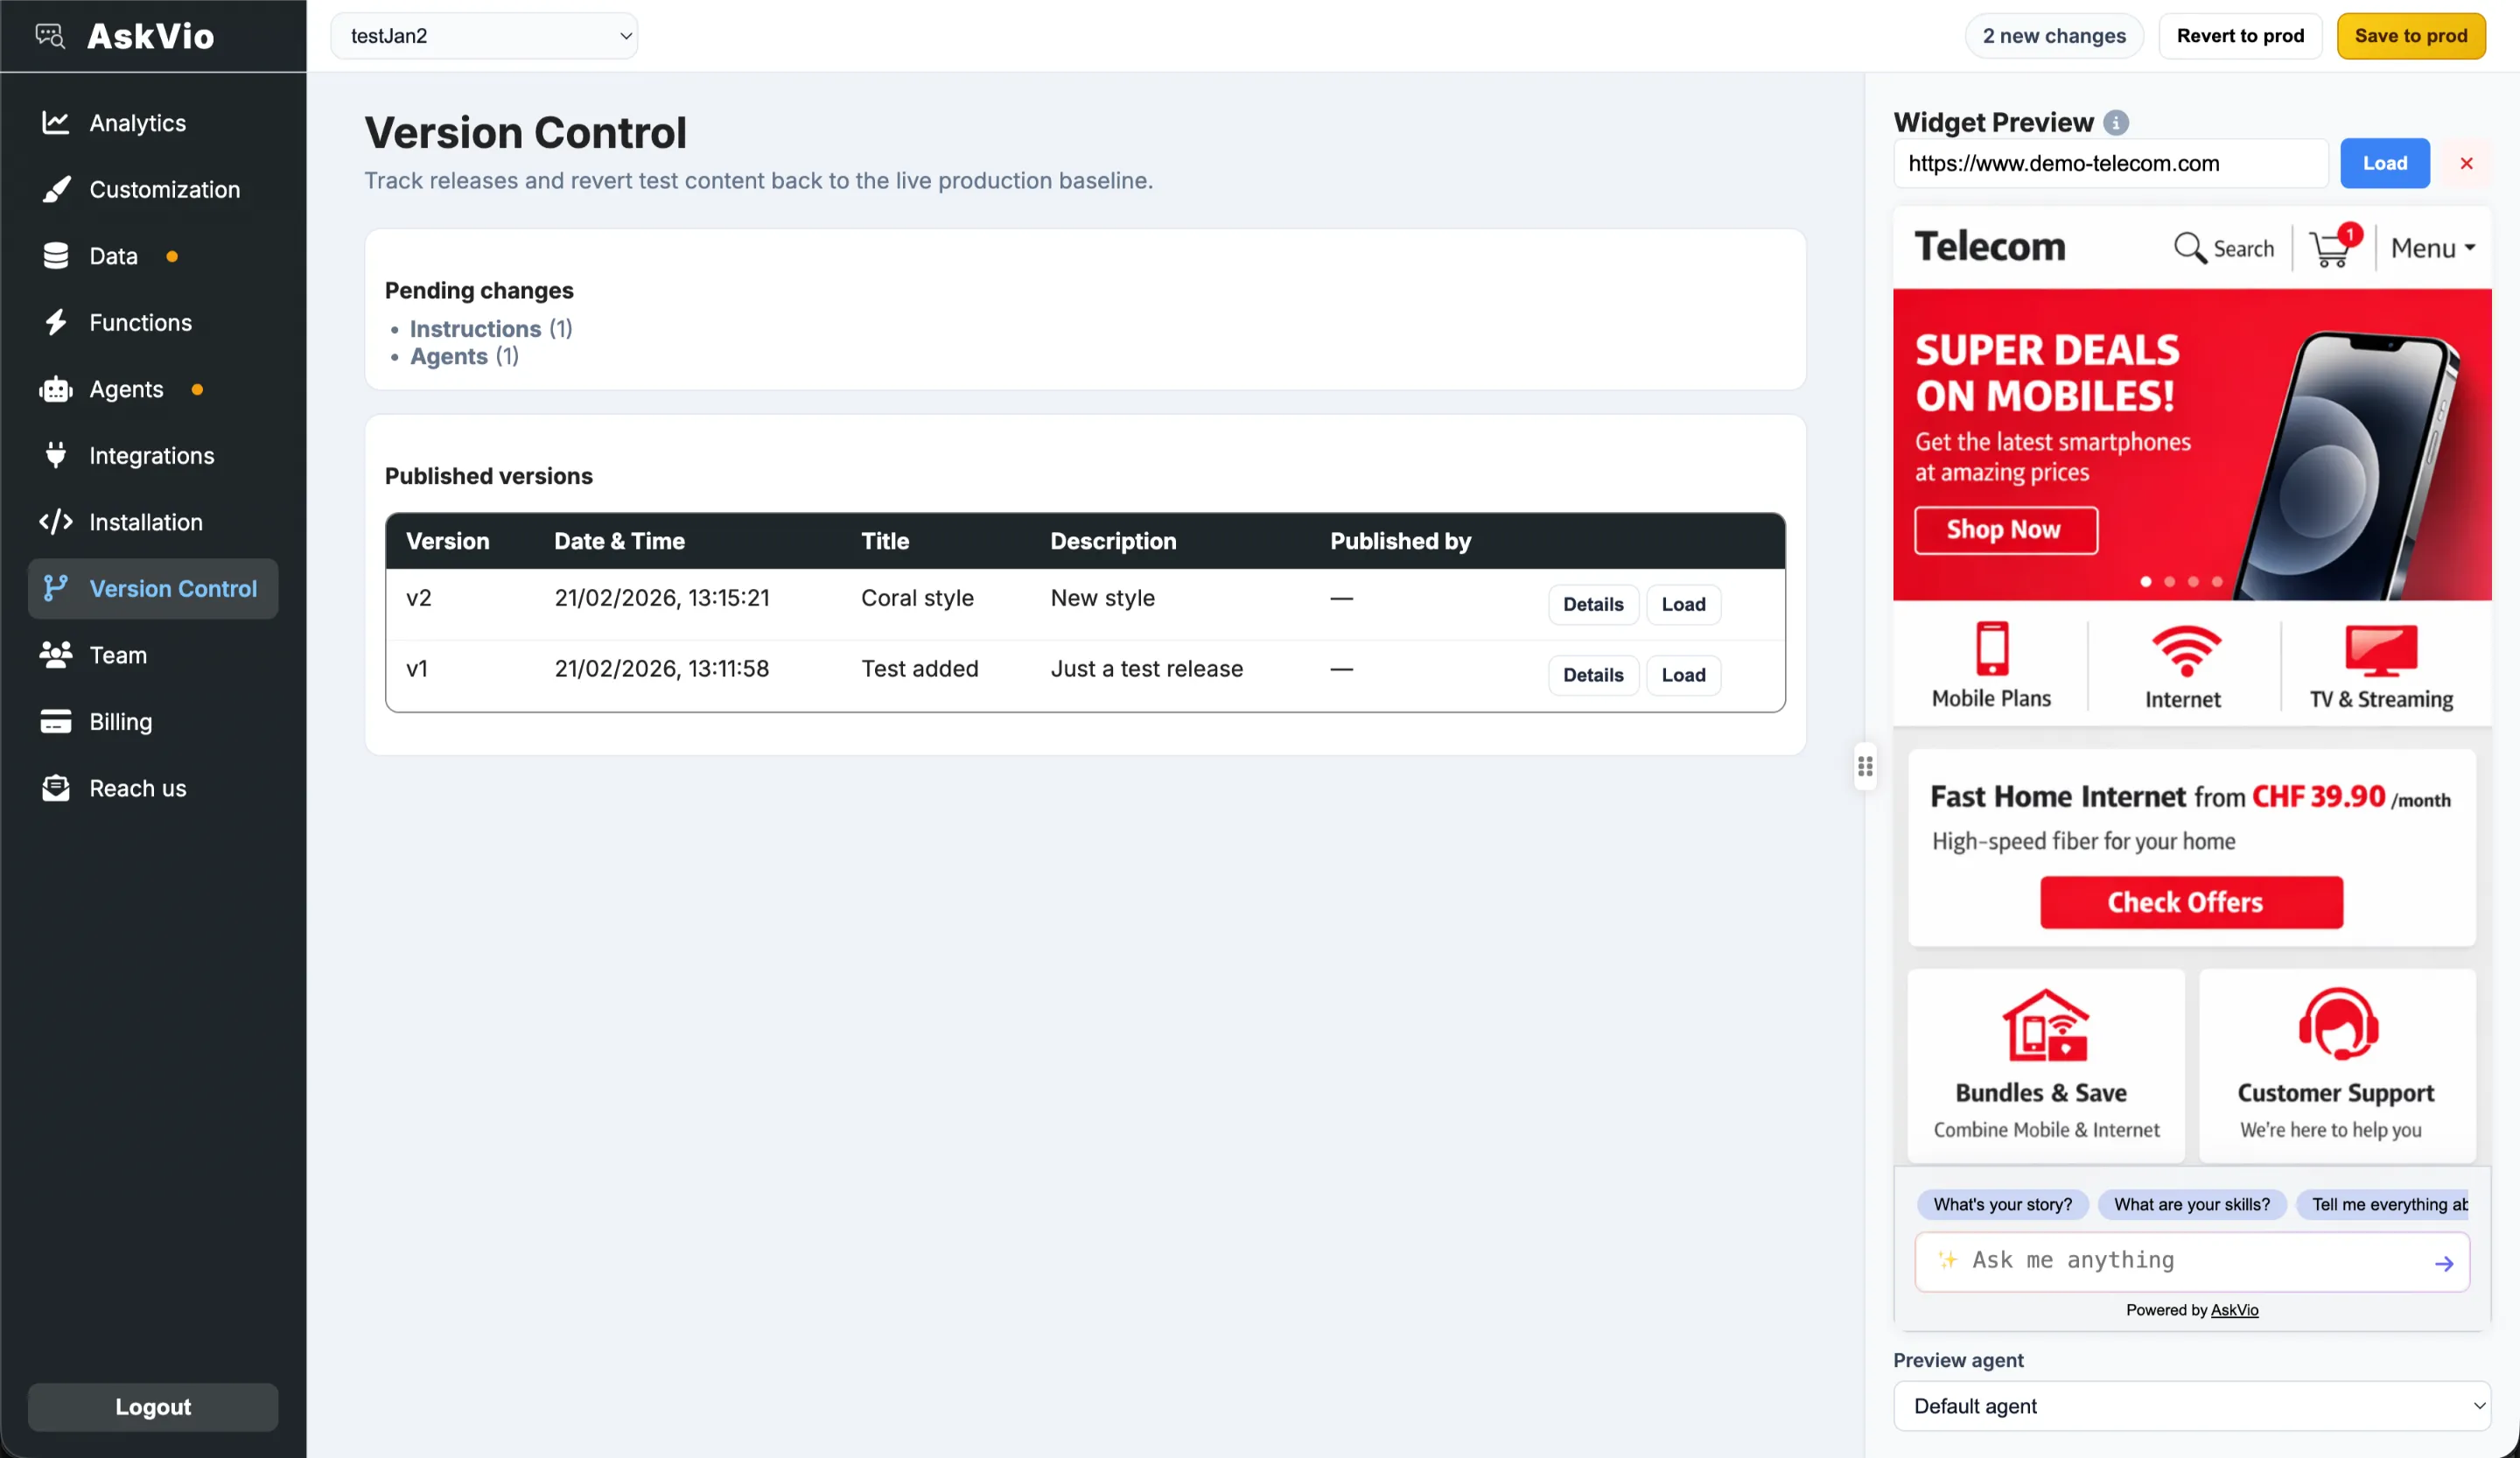2520x1458 pixels.
Task: Click the Agents robot icon
Action: [56, 389]
